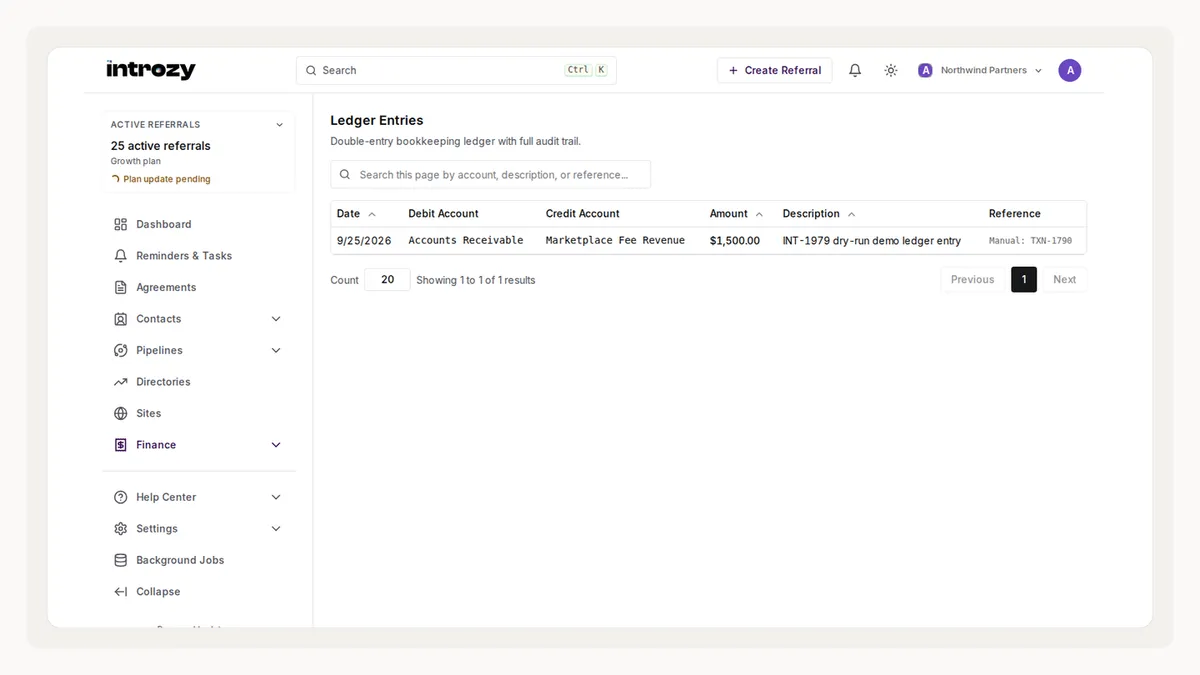This screenshot has width=1200, height=675.
Task: Click the Sites globe icon
Action: (x=121, y=413)
